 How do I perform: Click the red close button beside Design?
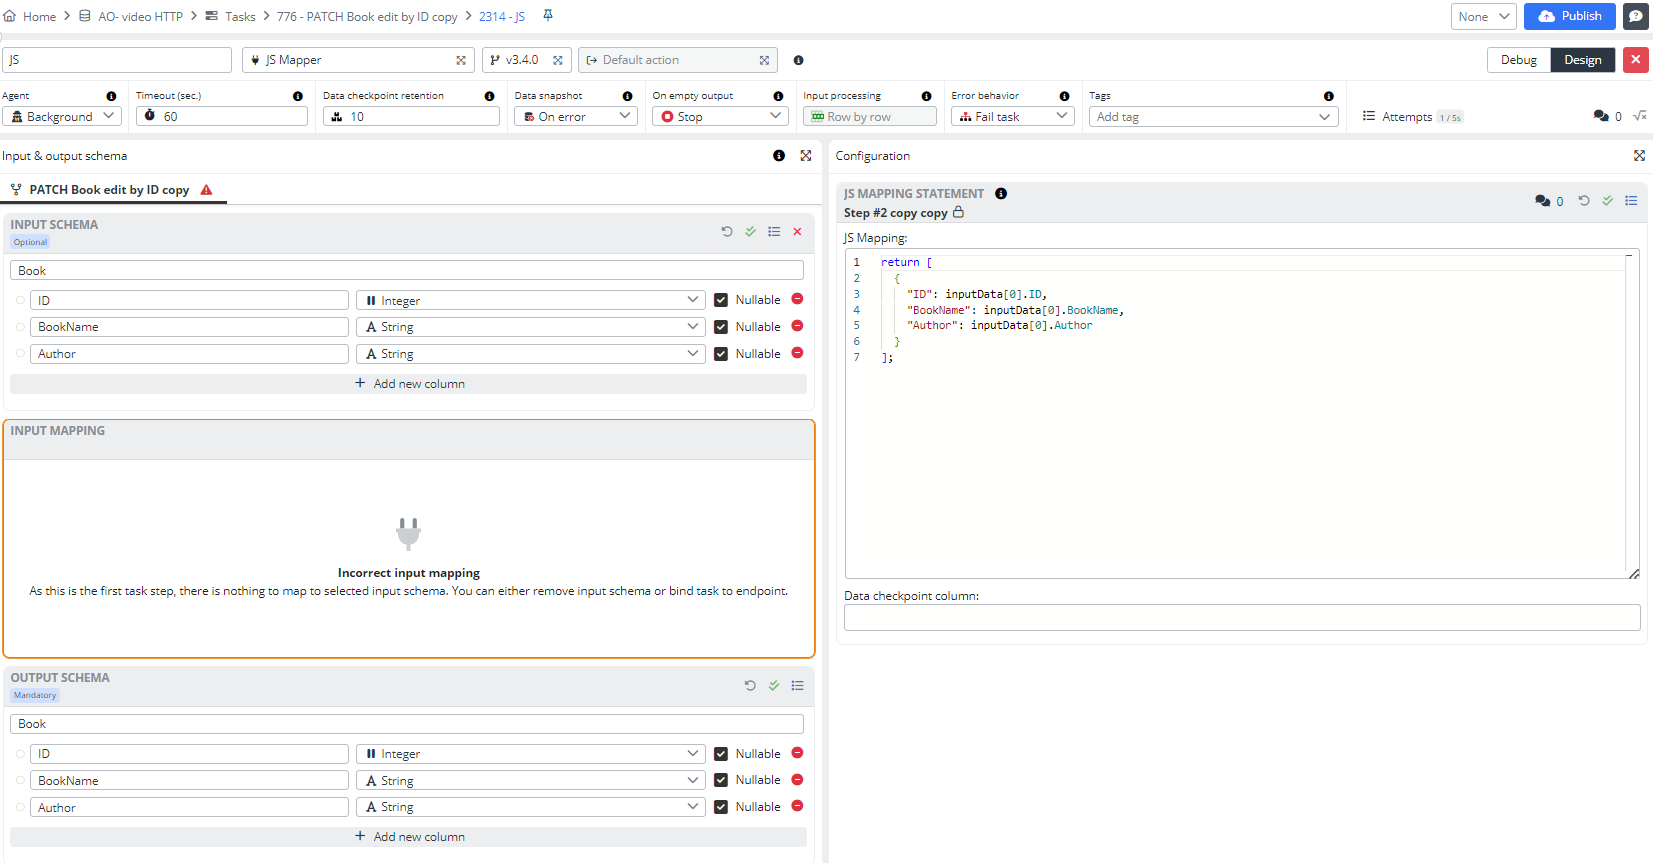tap(1636, 60)
